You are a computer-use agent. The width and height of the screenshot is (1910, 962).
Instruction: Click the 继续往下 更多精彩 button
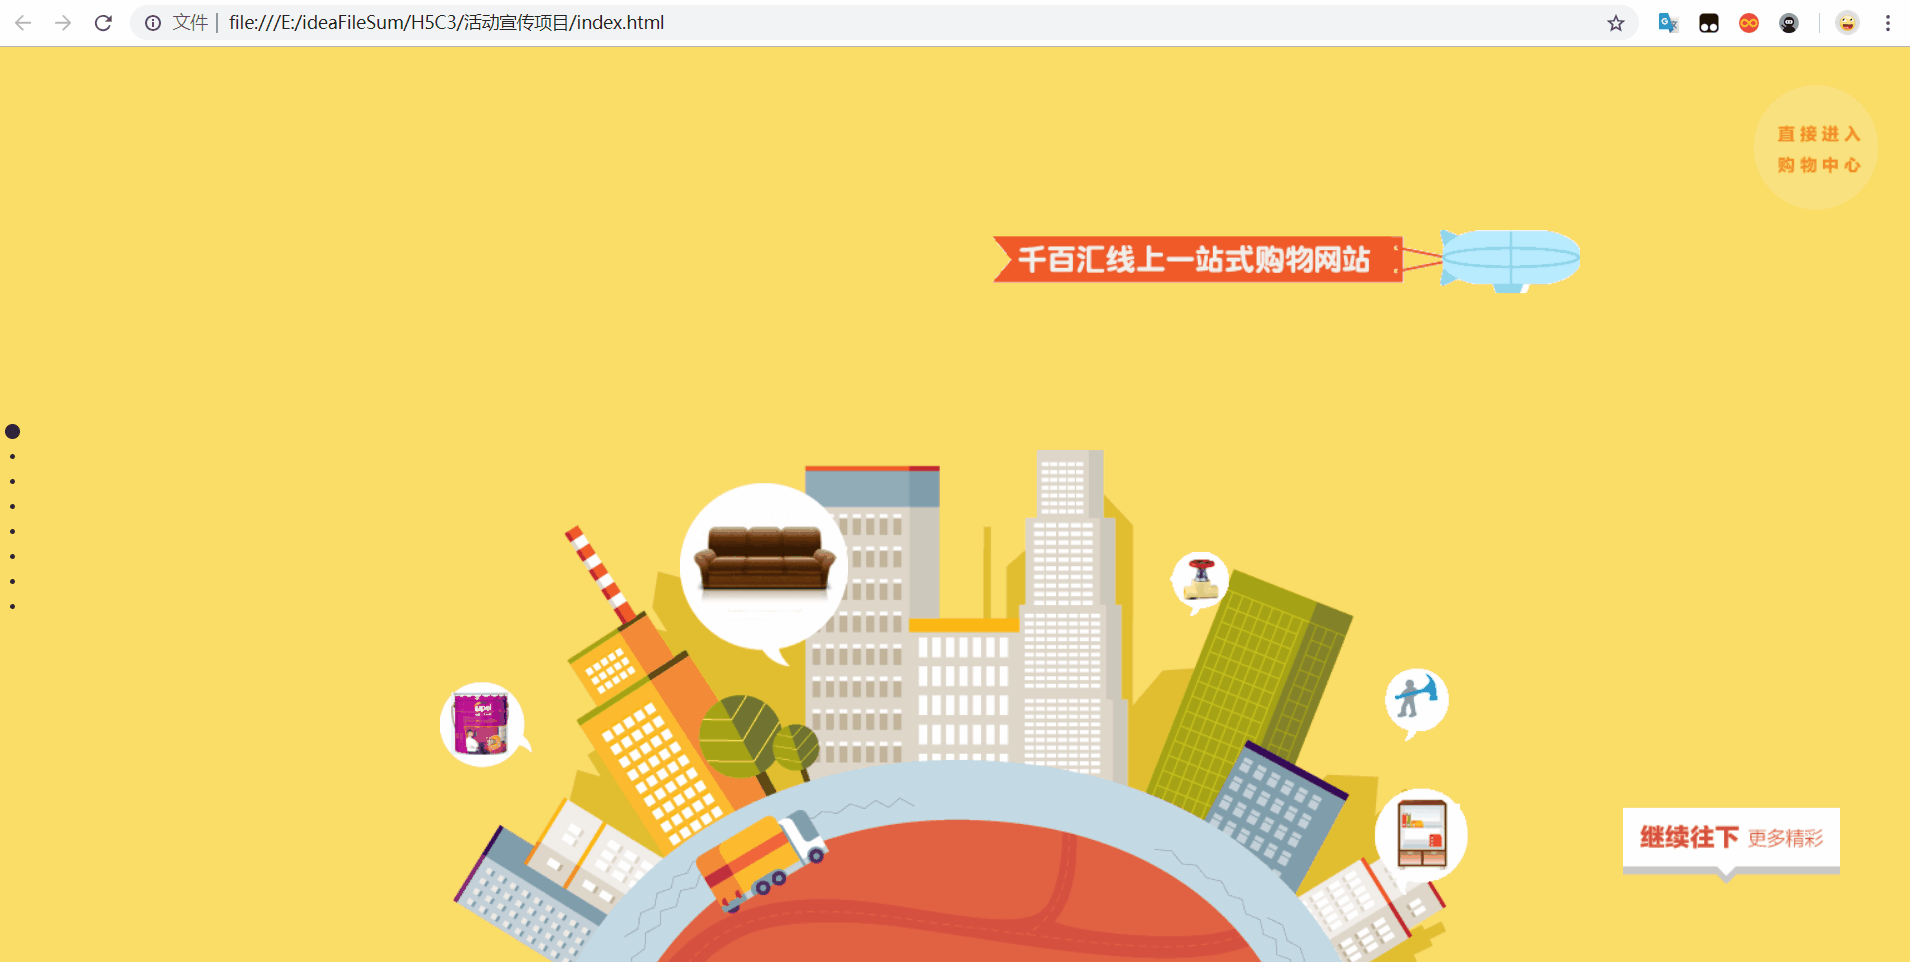click(1731, 840)
